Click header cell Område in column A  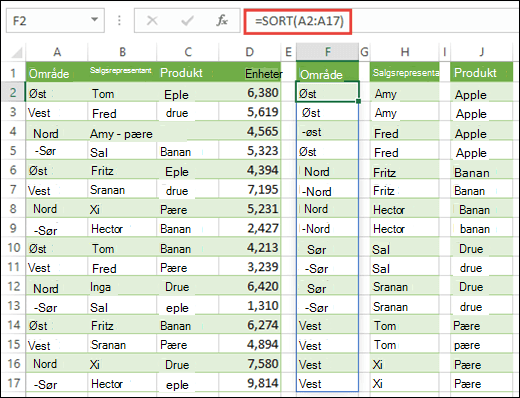click(57, 72)
